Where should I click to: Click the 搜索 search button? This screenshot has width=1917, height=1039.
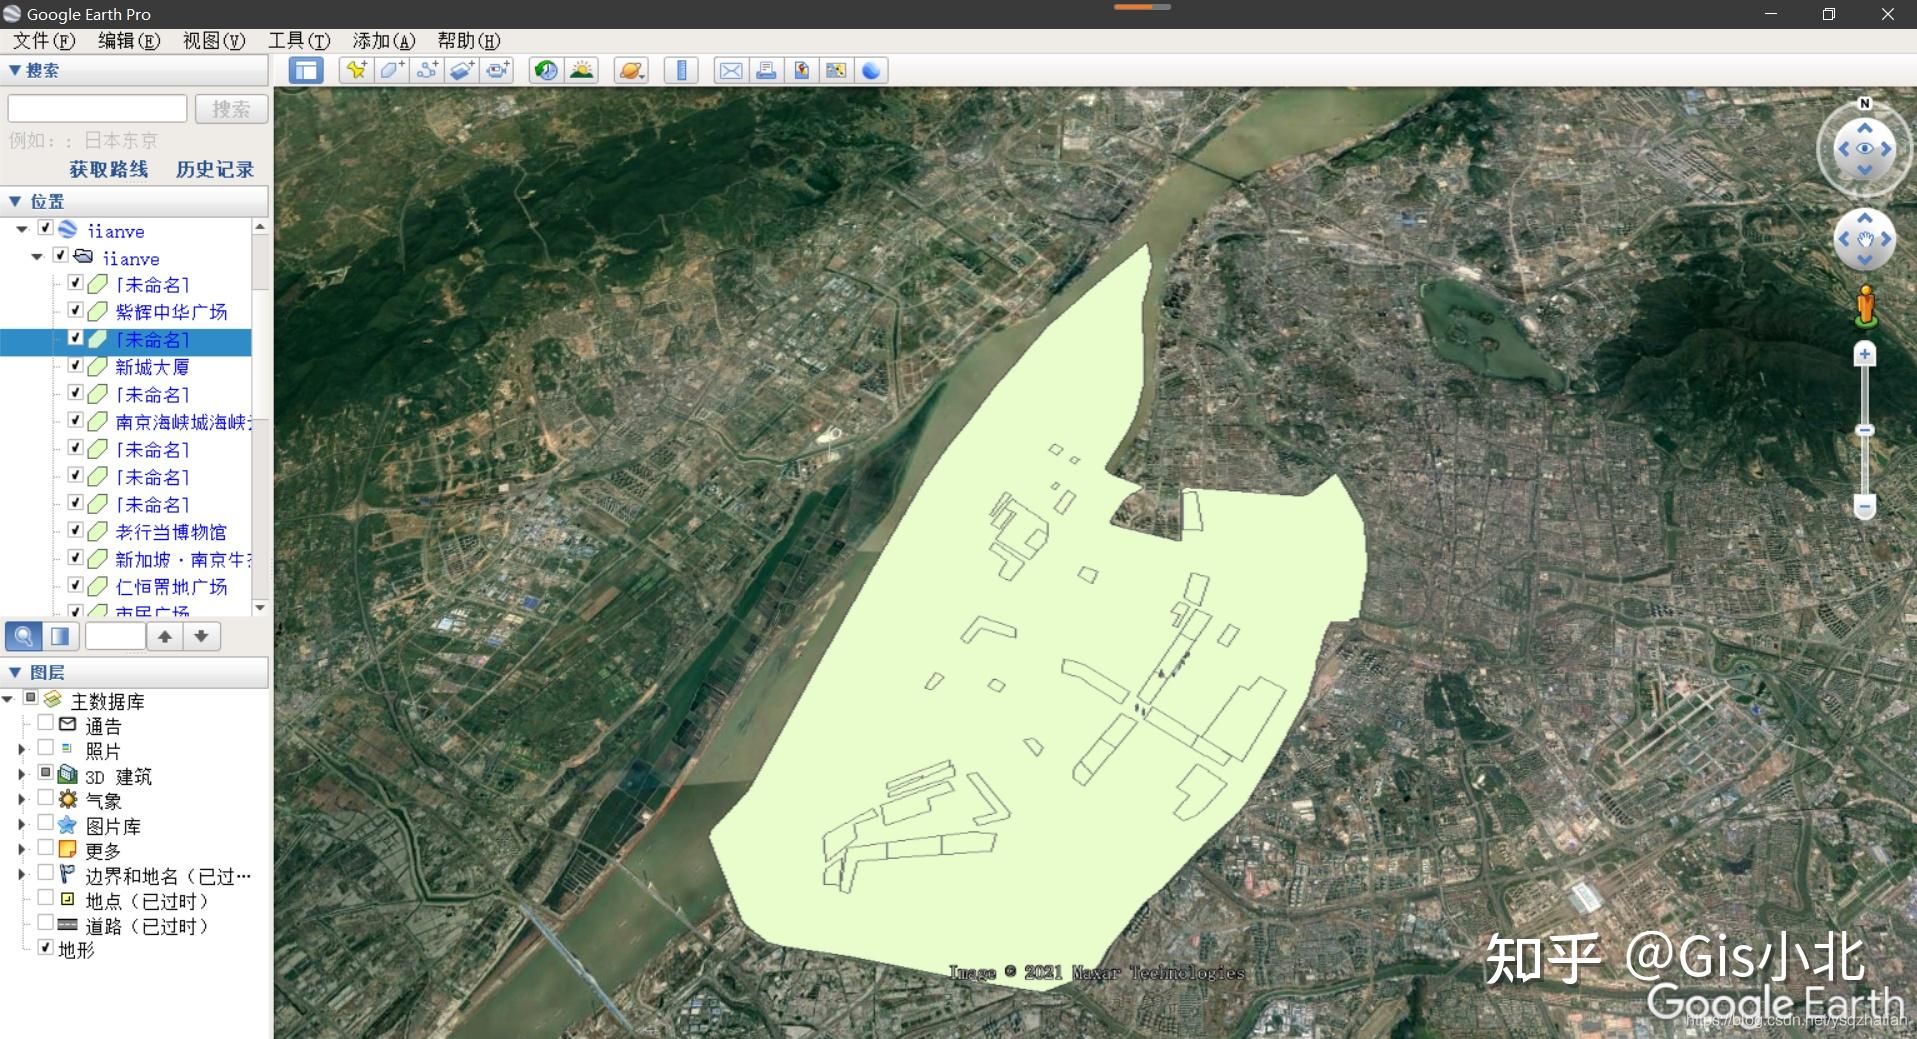[x=231, y=109]
